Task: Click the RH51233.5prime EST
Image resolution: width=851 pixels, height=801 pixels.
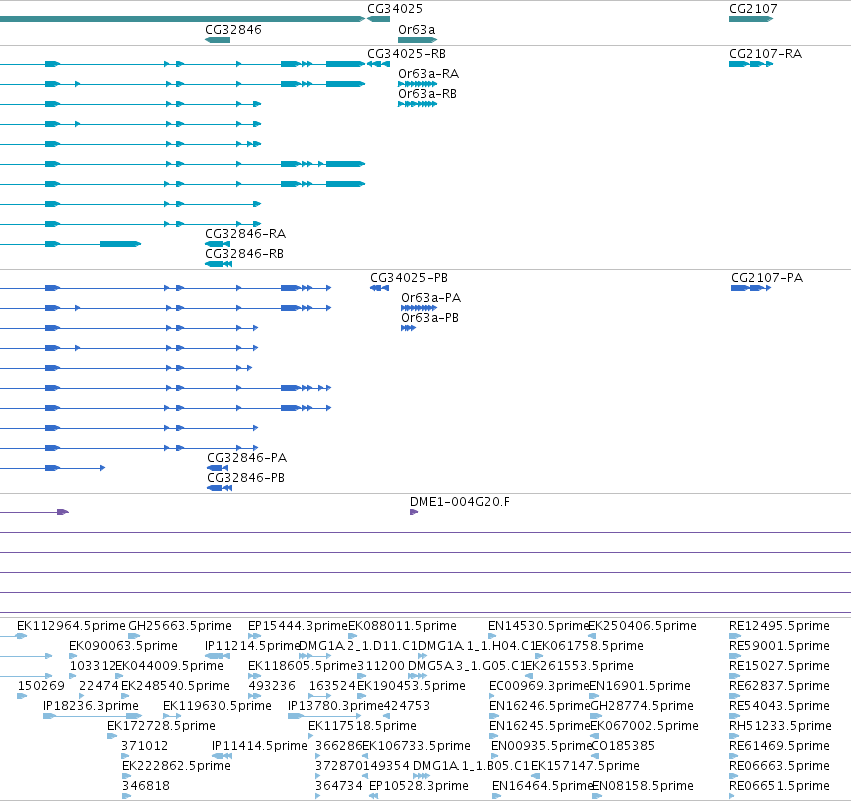Action: click(734, 736)
